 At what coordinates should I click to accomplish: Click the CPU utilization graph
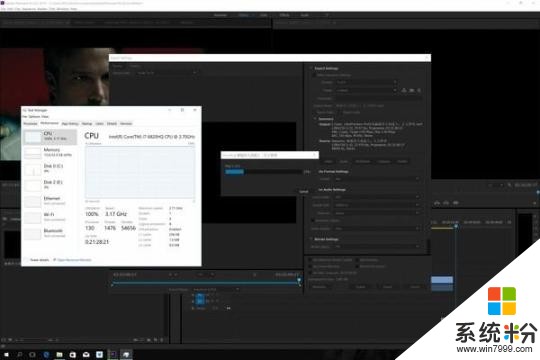(140, 172)
